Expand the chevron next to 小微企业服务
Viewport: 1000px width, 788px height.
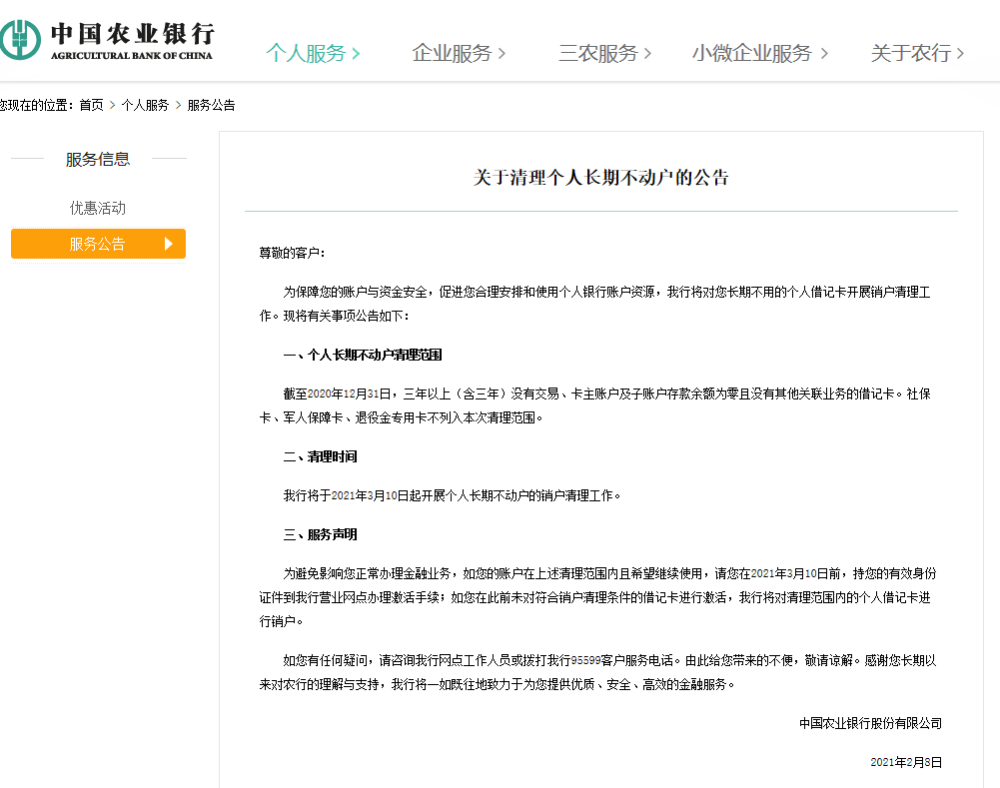tap(824, 54)
